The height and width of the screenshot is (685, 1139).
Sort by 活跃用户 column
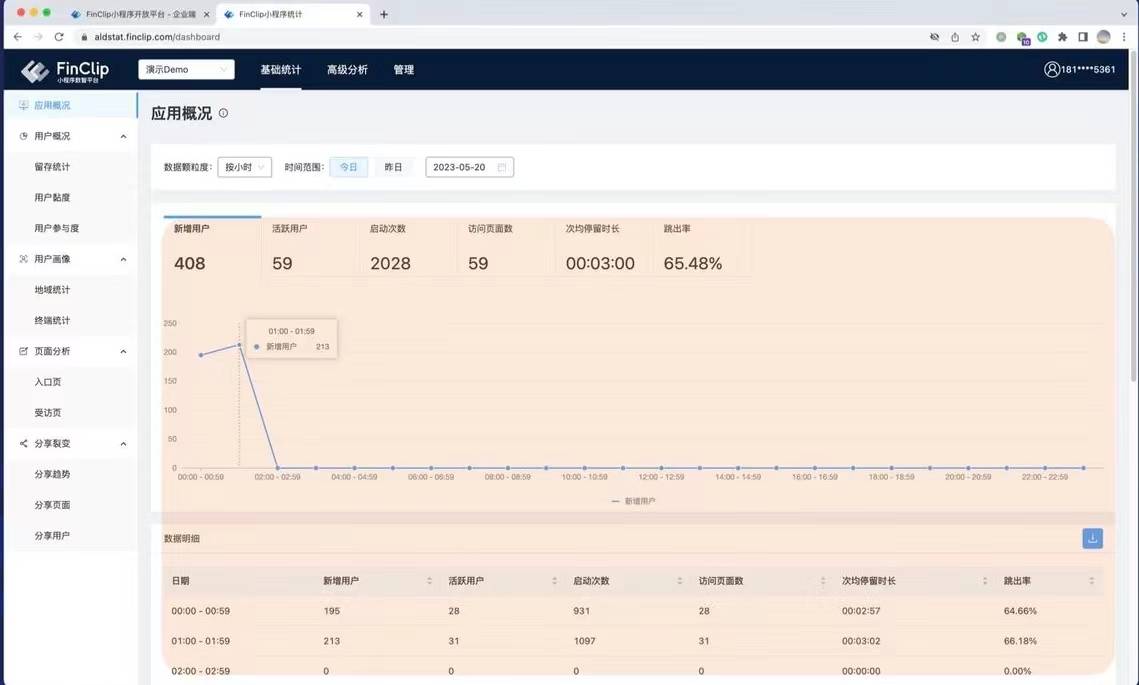point(554,581)
